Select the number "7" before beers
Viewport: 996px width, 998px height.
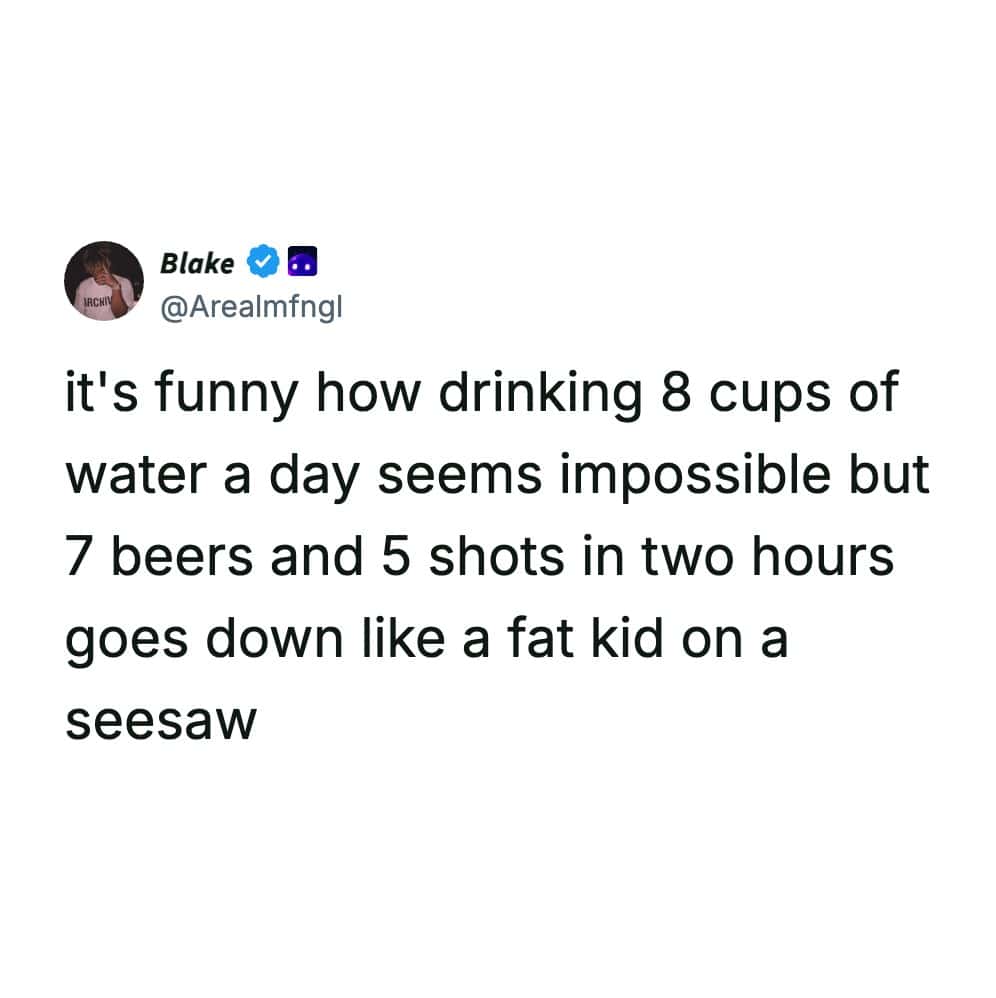(80, 557)
